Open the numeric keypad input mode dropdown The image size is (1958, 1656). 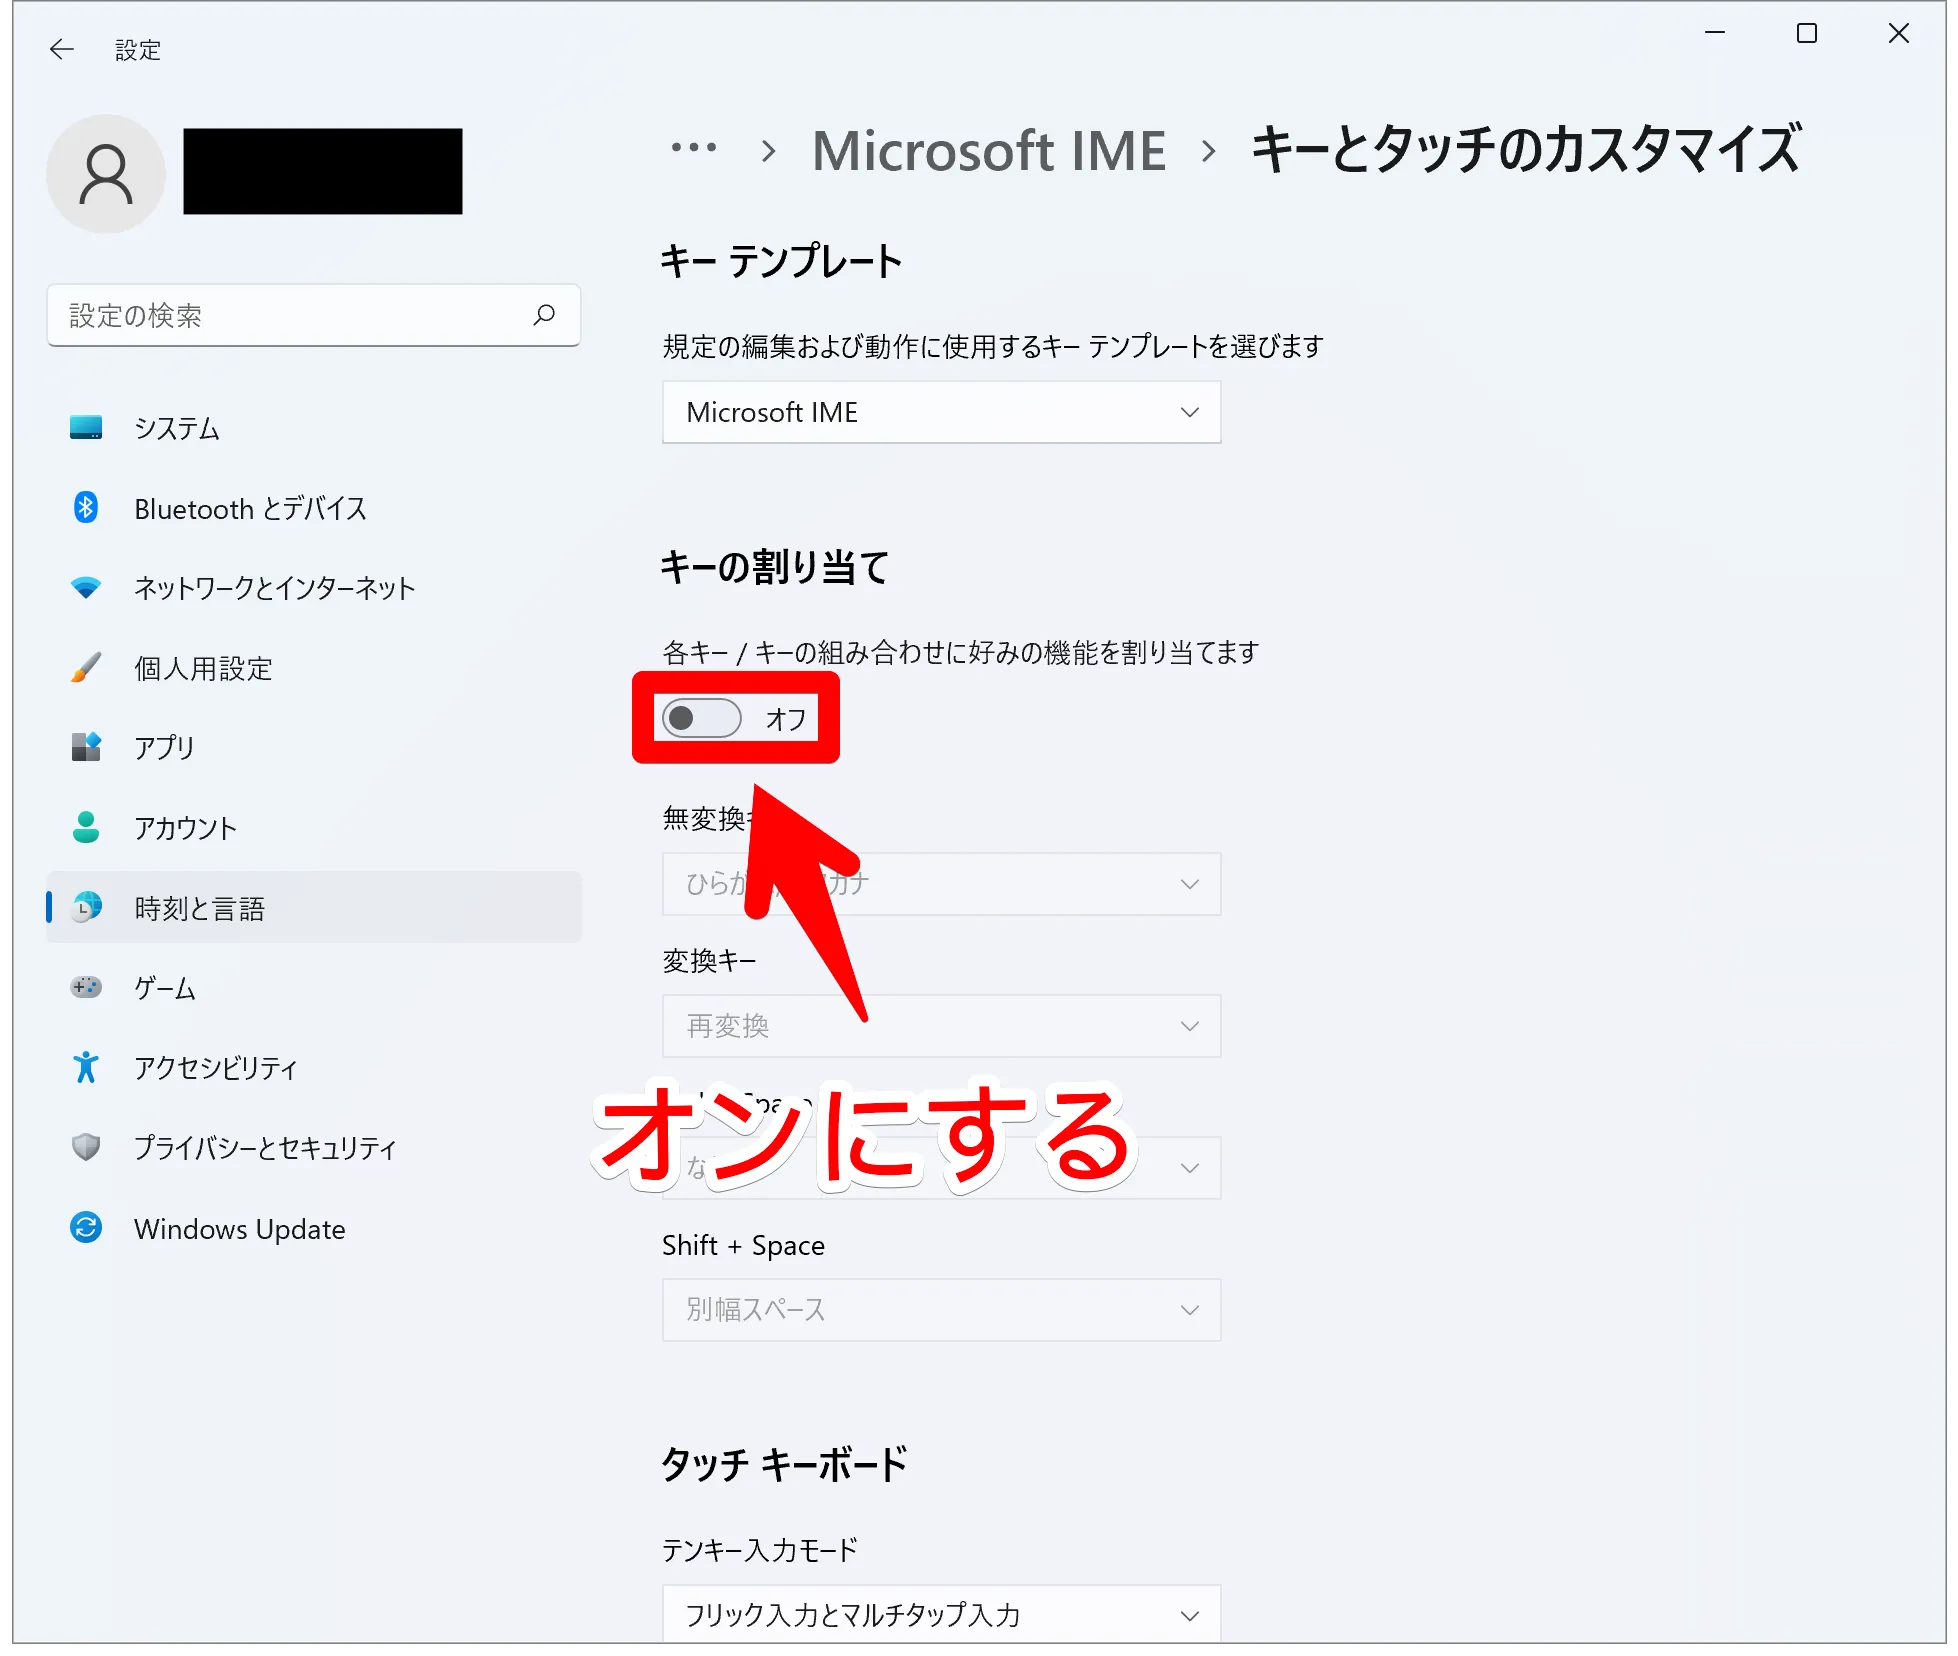pos(941,1614)
